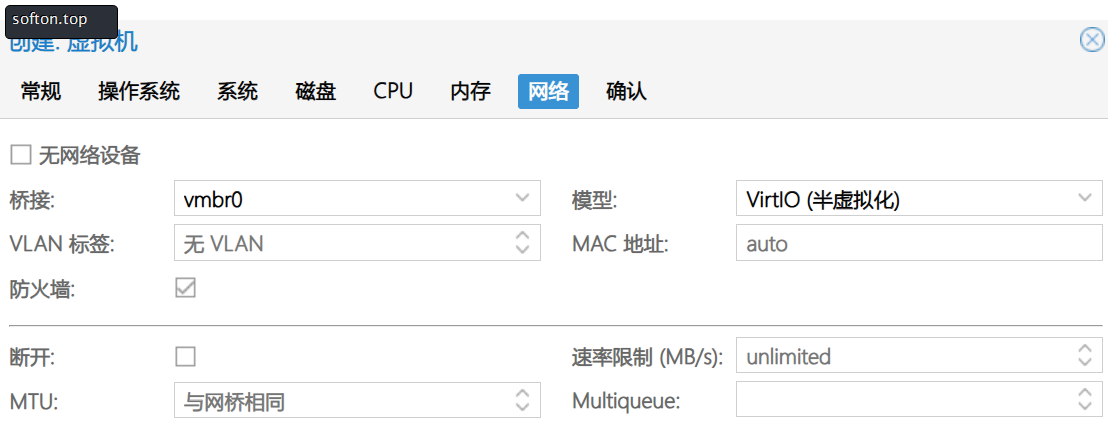Open the 内存 tab

471,91
